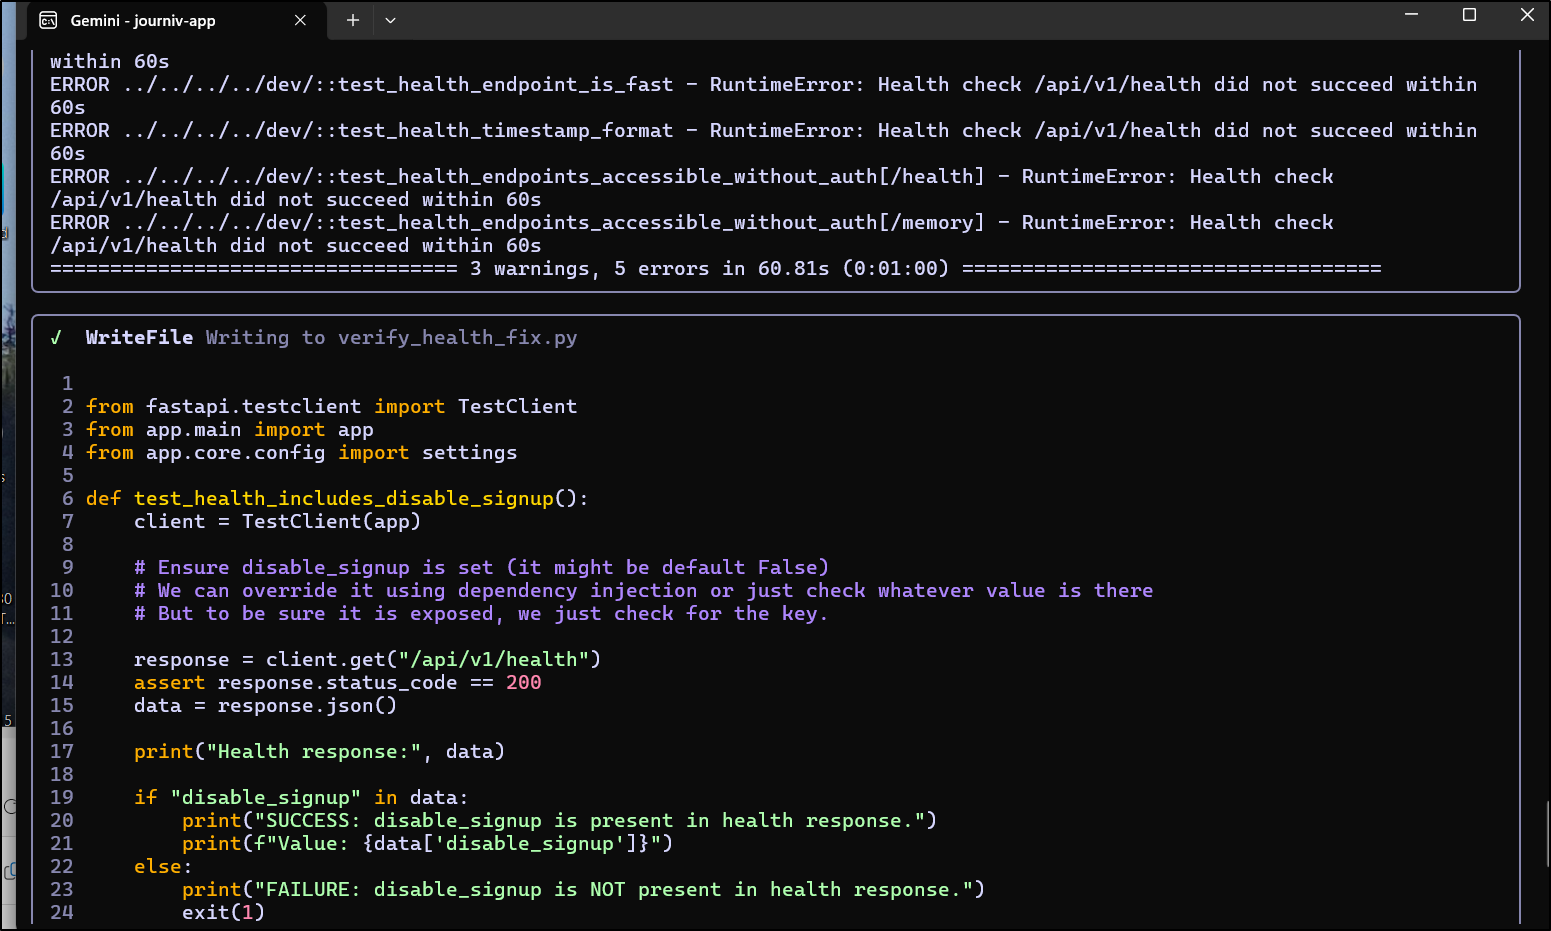Maximize the terminal window
Screen dimensions: 1551x931
click(1469, 15)
